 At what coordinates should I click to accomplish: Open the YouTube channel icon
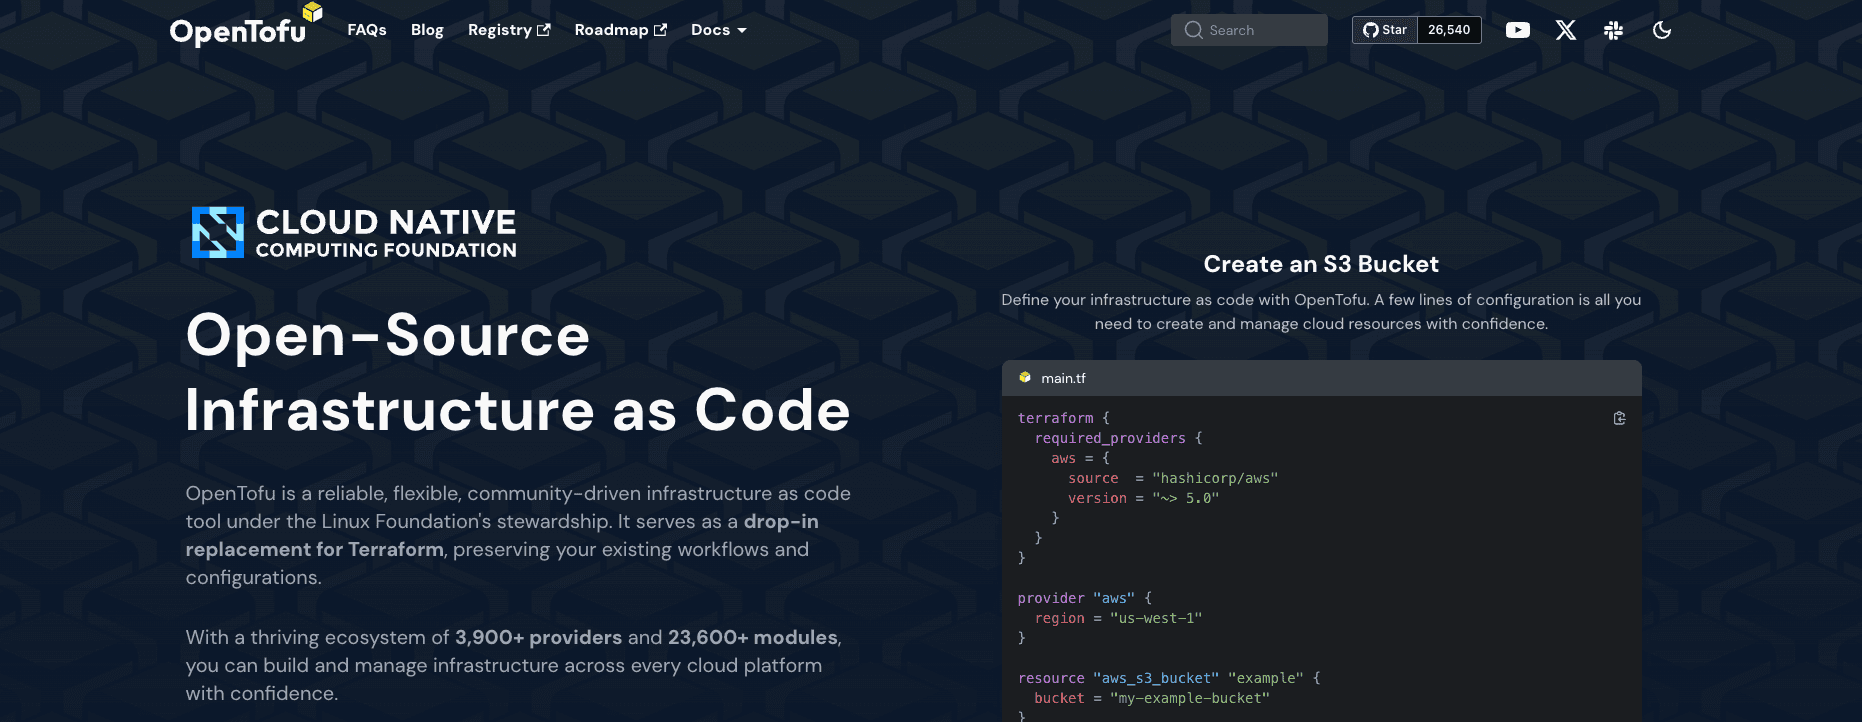point(1518,30)
